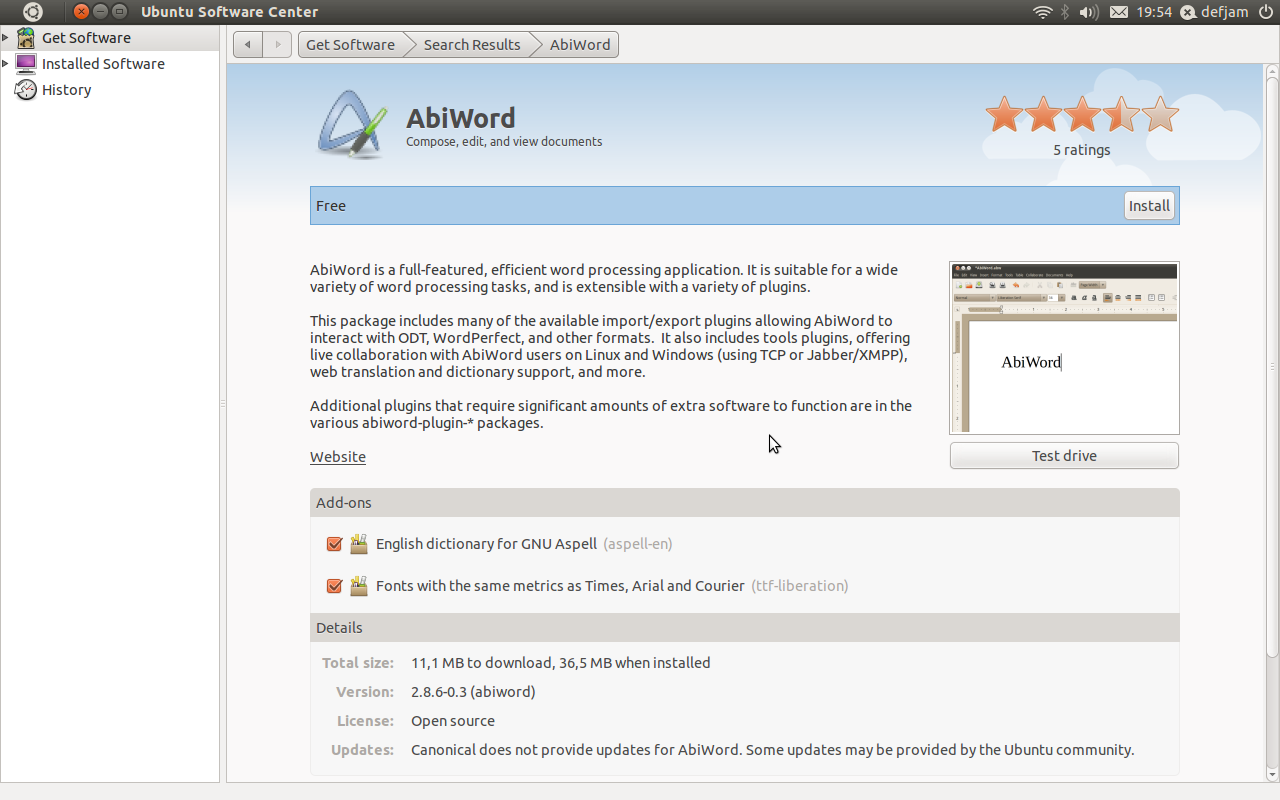Screen dimensions: 1280x800
Task: Uncheck the English dictionary for GNU Aspell add-on
Action: pyautogui.click(x=335, y=544)
